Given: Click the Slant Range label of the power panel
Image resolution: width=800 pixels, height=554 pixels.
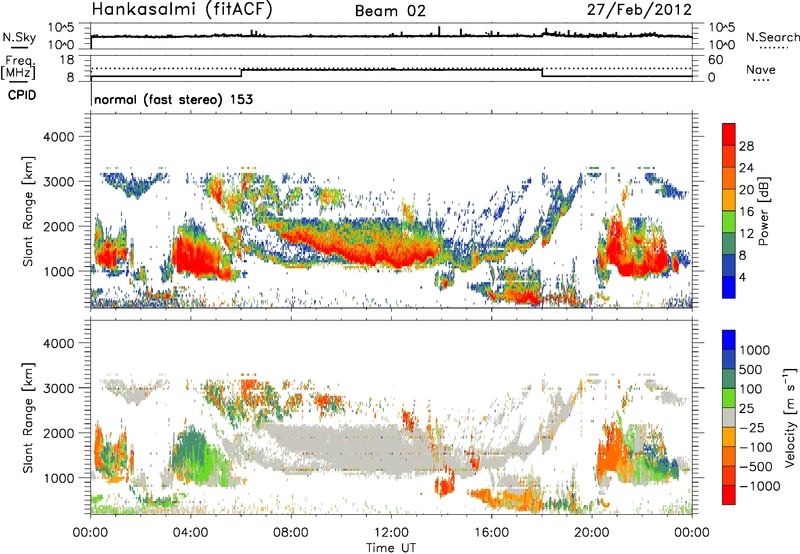Looking at the screenshot, I should coord(28,211).
